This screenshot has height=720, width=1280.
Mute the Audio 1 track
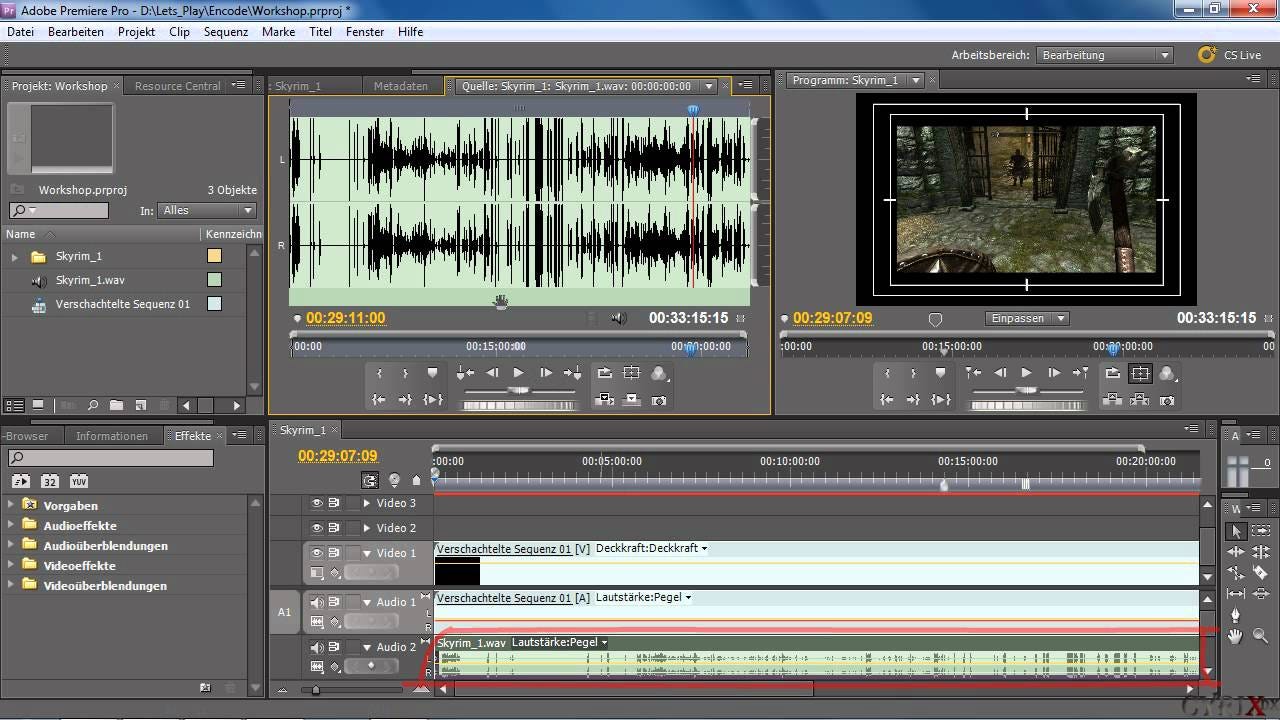tap(317, 602)
